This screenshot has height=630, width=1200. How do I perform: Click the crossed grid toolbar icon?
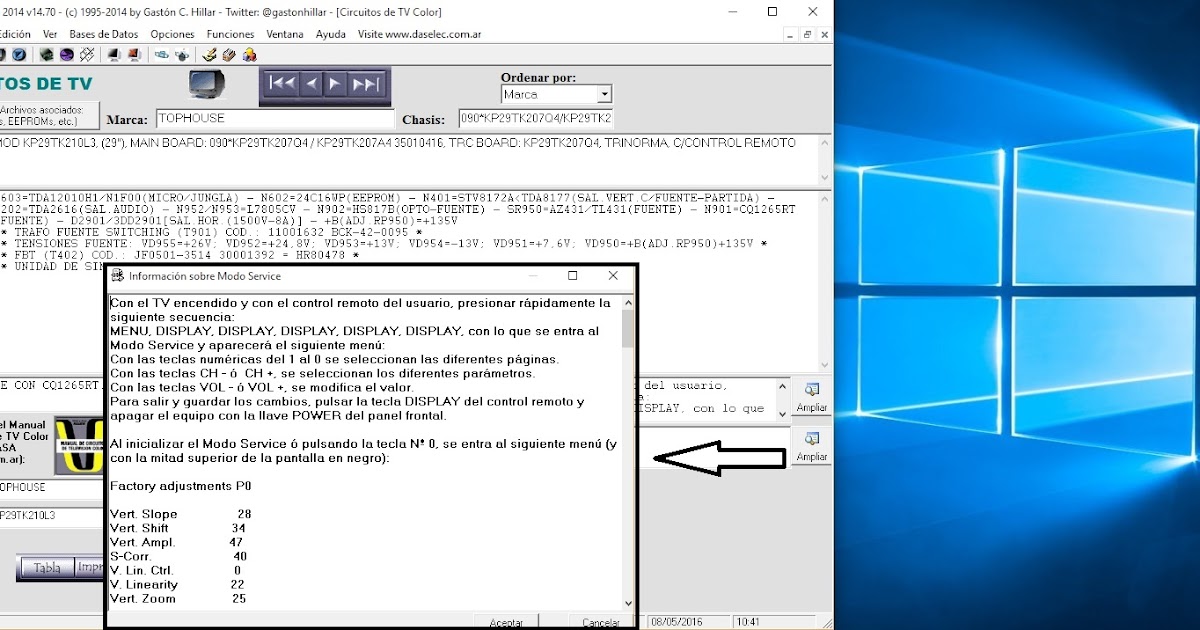(x=87, y=54)
